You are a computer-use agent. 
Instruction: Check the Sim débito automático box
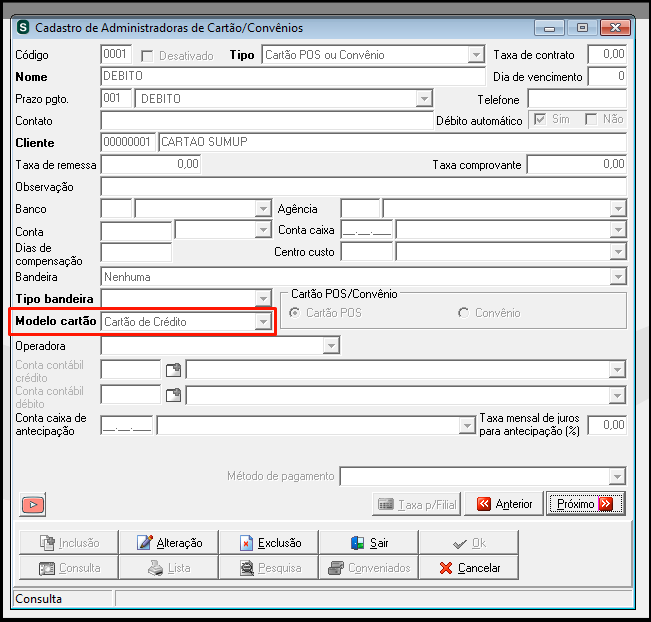coord(540,120)
